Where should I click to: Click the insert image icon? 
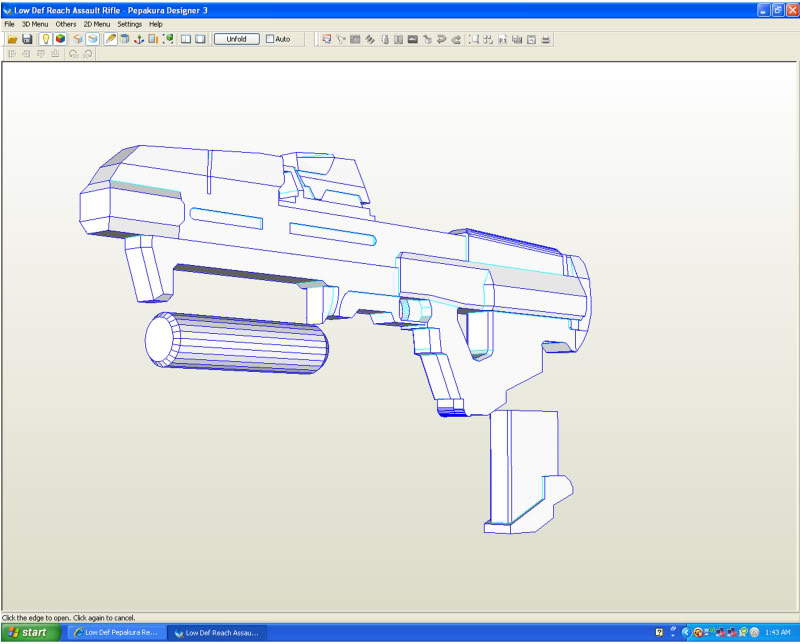click(x=413, y=39)
